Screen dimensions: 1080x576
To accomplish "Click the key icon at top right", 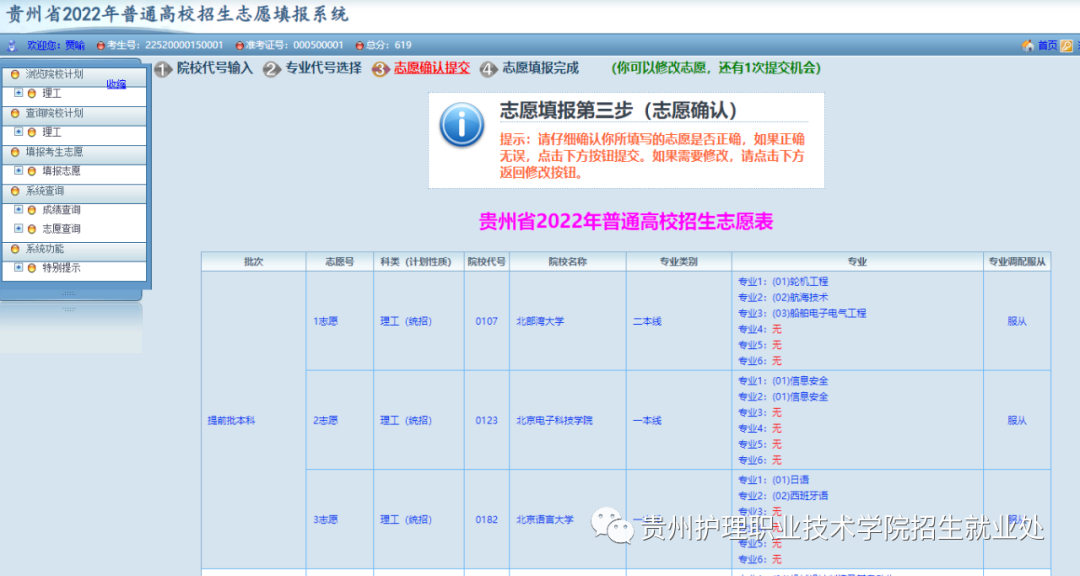I will coord(1066,45).
